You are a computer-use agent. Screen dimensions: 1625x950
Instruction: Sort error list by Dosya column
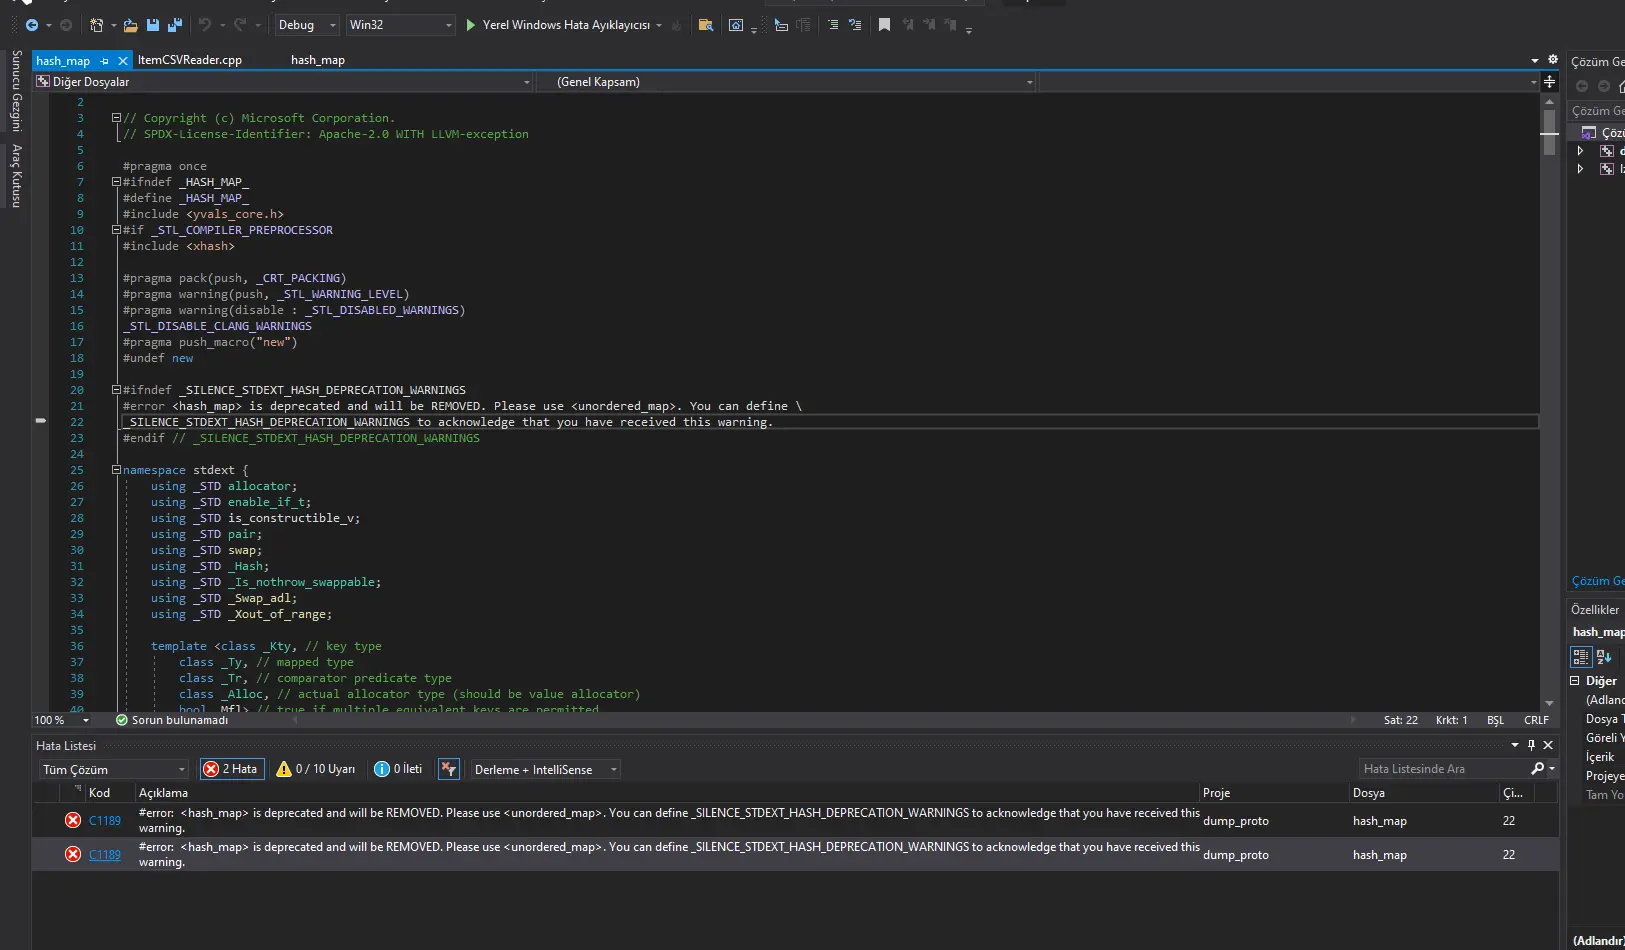(1423, 792)
